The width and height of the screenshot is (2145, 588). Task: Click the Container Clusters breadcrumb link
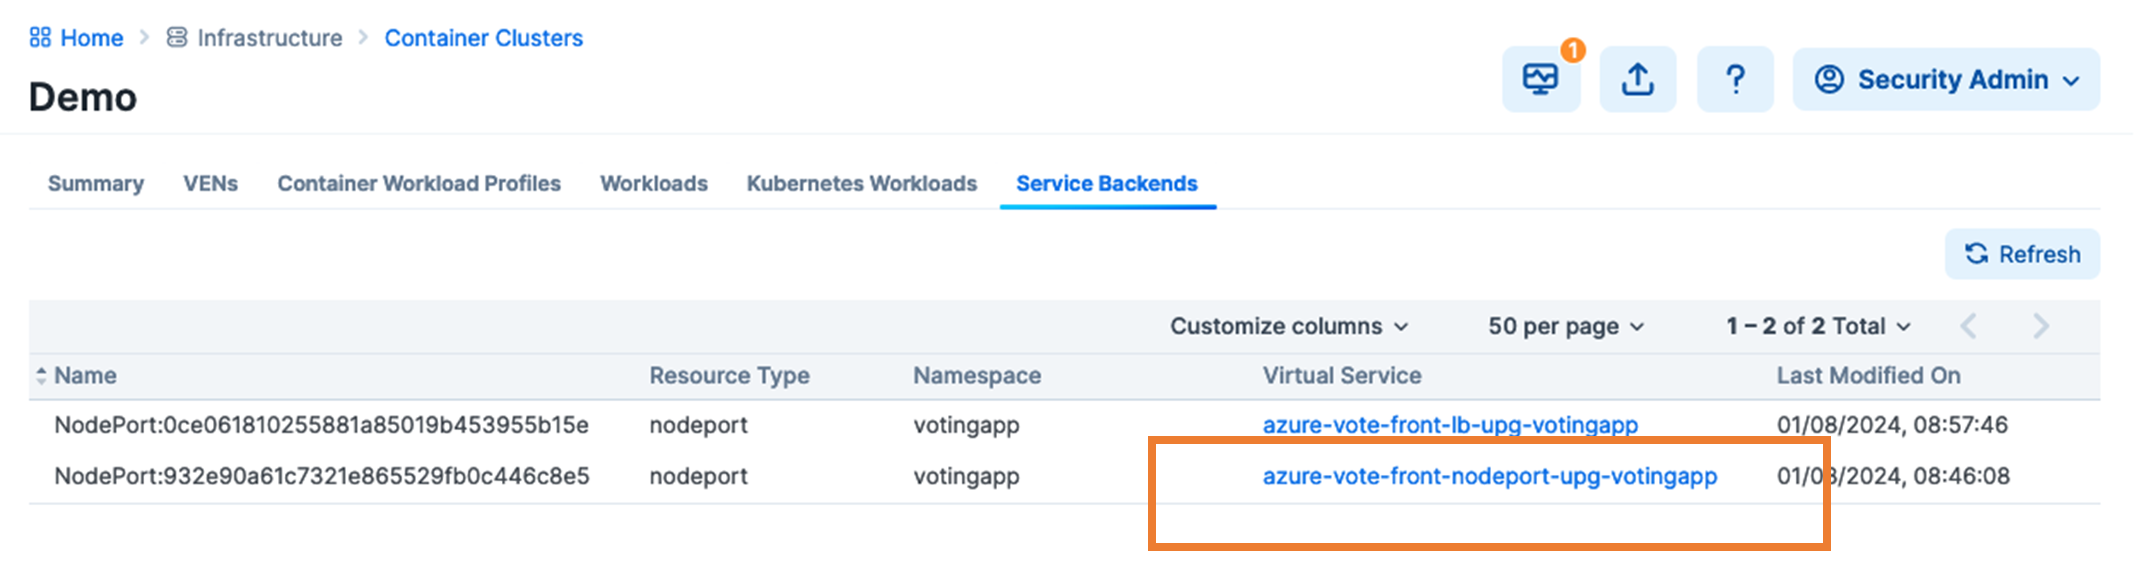[483, 38]
